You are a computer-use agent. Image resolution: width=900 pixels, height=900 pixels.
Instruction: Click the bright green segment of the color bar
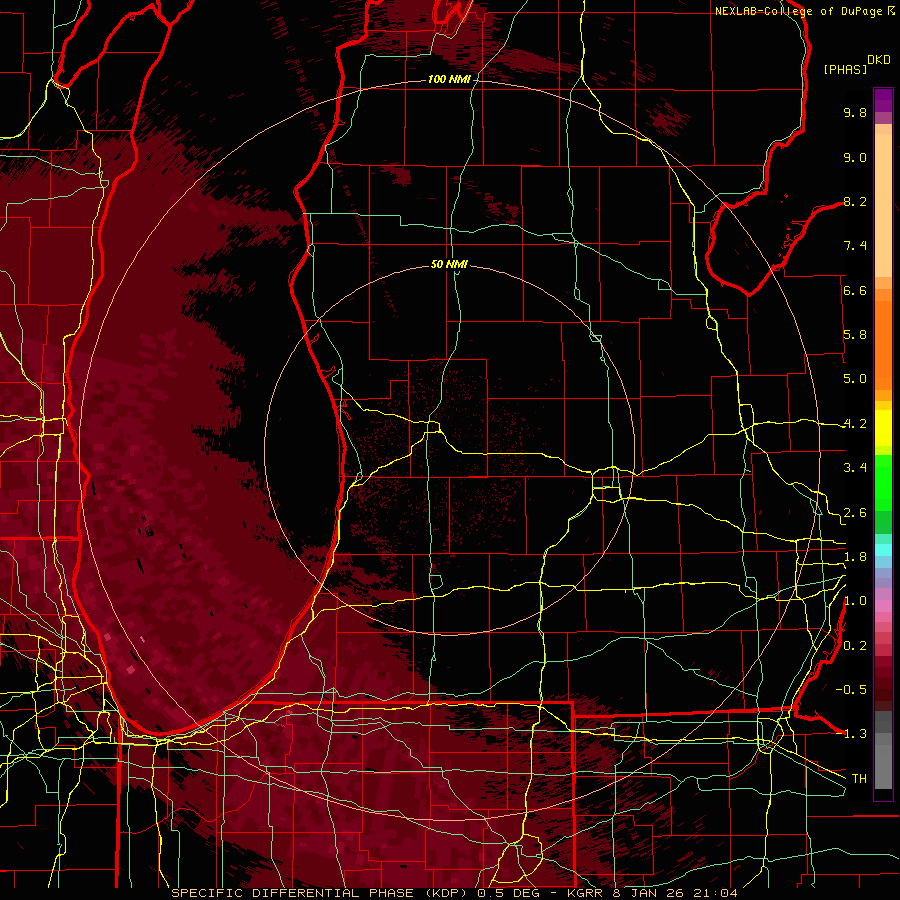tap(883, 481)
